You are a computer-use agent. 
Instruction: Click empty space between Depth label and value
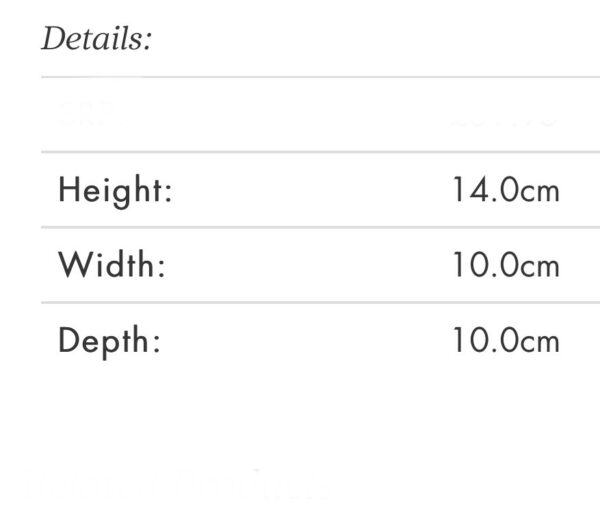click(306, 340)
